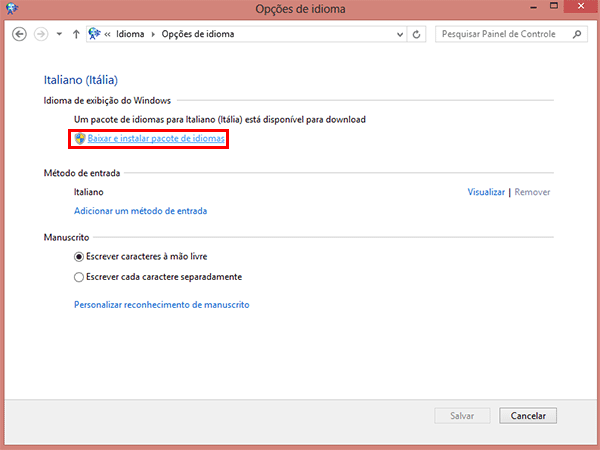600x450 pixels.
Task: Click Baixar e instalar pacote de idiomas
Action: click(x=156, y=139)
